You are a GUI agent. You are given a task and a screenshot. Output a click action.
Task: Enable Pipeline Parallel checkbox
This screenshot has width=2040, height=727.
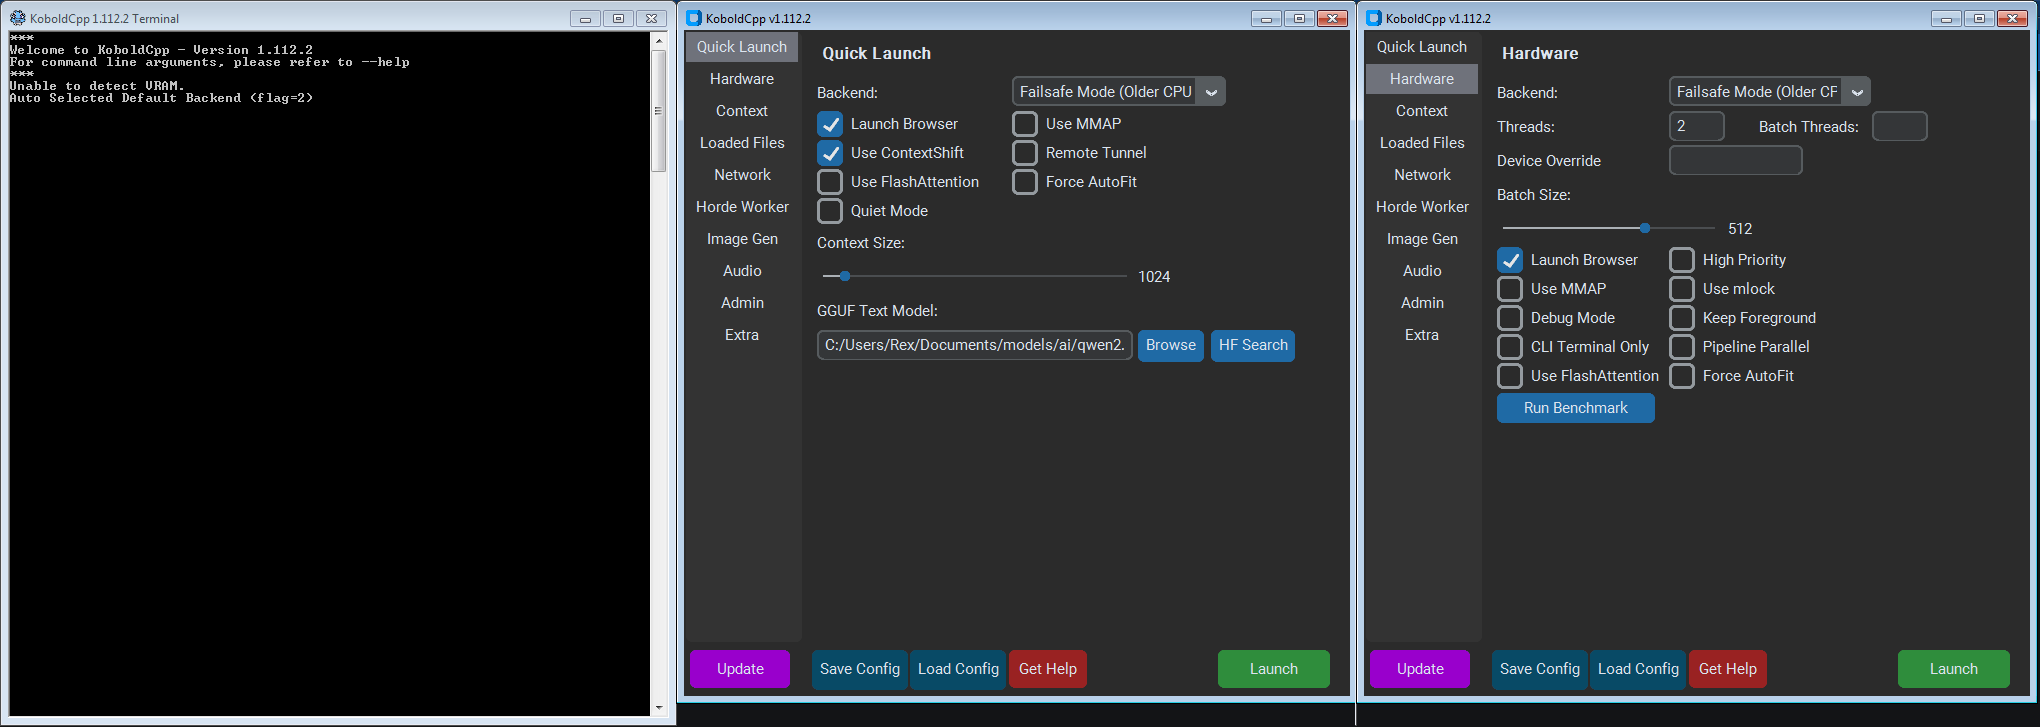click(x=1682, y=347)
